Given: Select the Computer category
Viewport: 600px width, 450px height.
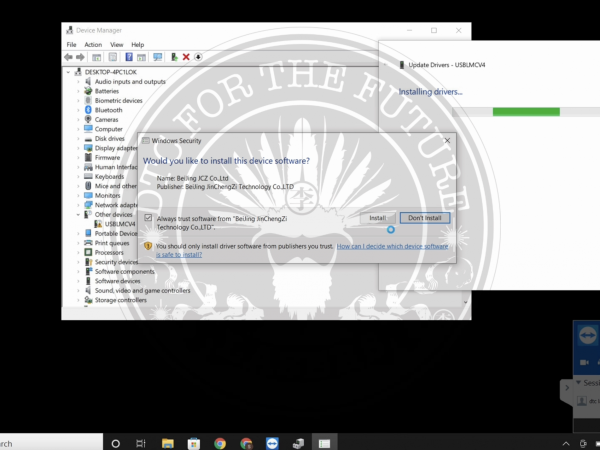Looking at the screenshot, I should coord(109,129).
